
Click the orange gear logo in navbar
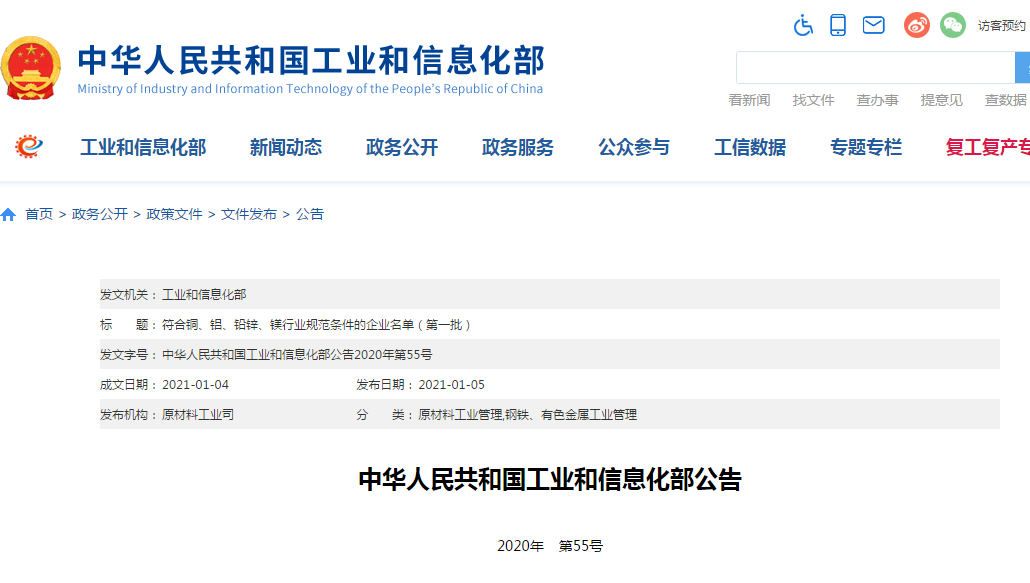pos(29,147)
